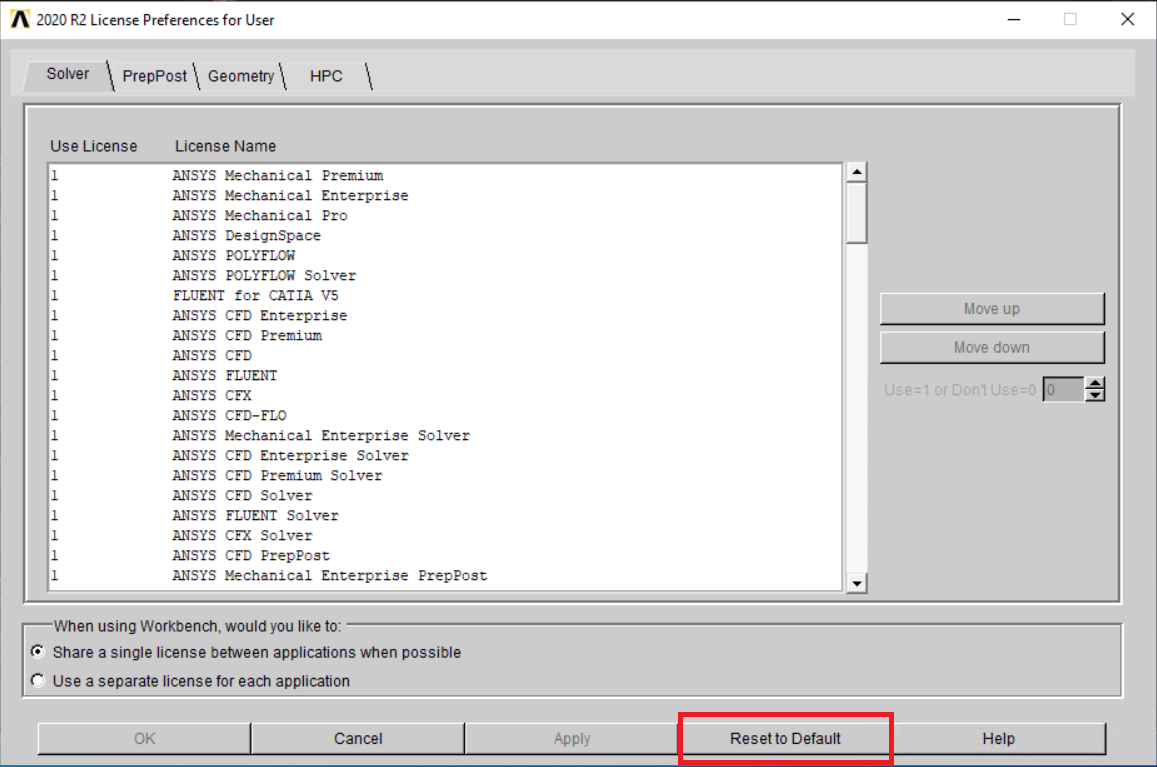Close the License Preferences window

[x=1127, y=19]
